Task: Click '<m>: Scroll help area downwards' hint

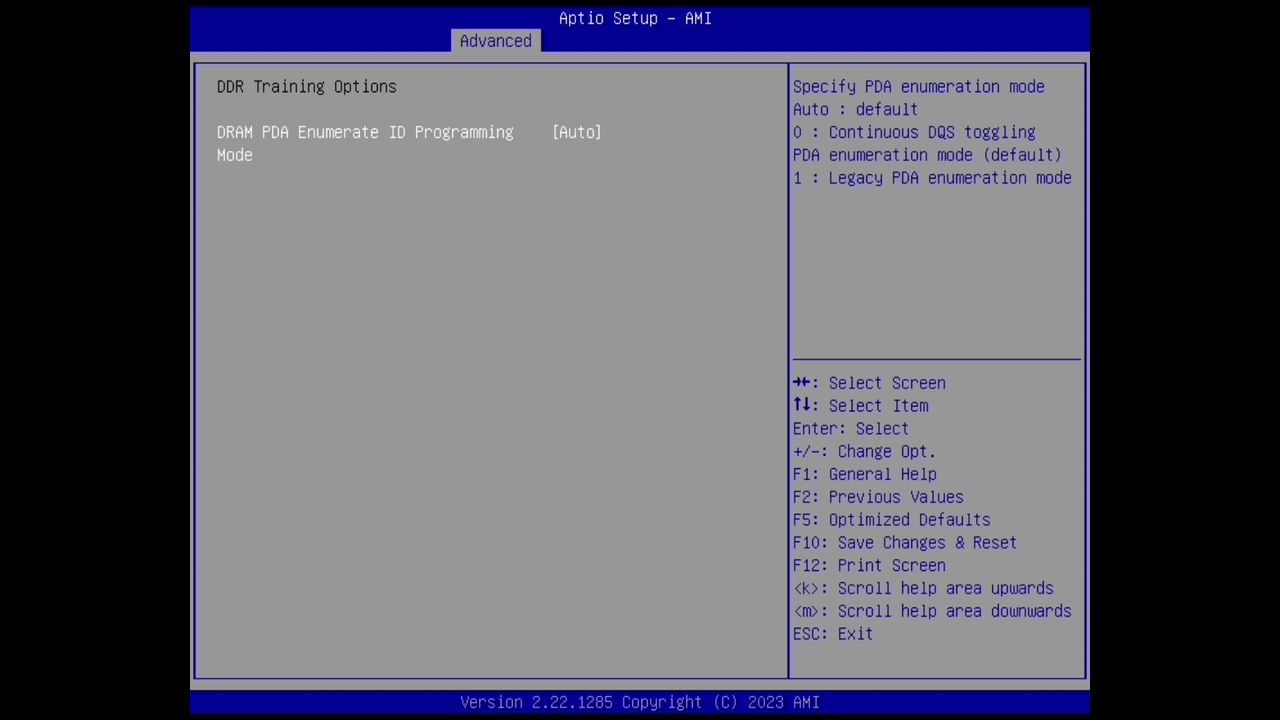Action: [x=932, y=612]
